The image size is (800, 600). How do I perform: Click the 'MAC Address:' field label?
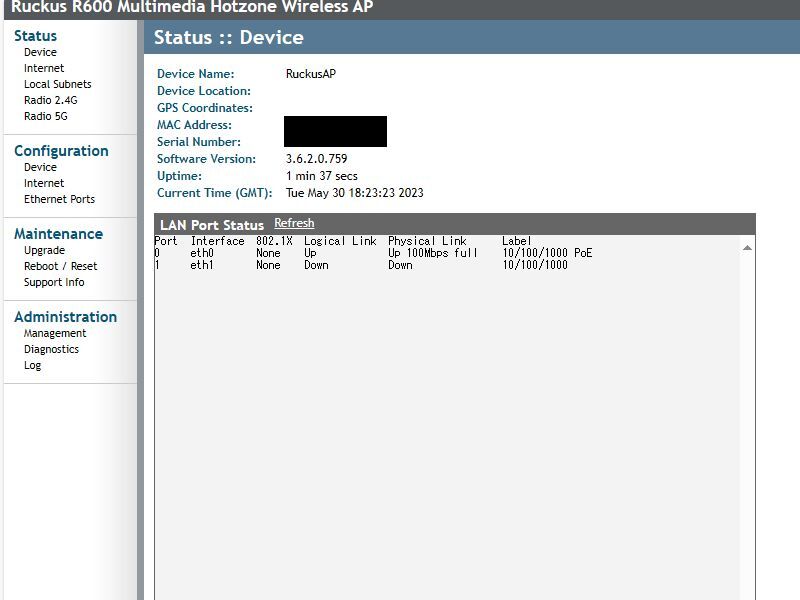tap(194, 125)
